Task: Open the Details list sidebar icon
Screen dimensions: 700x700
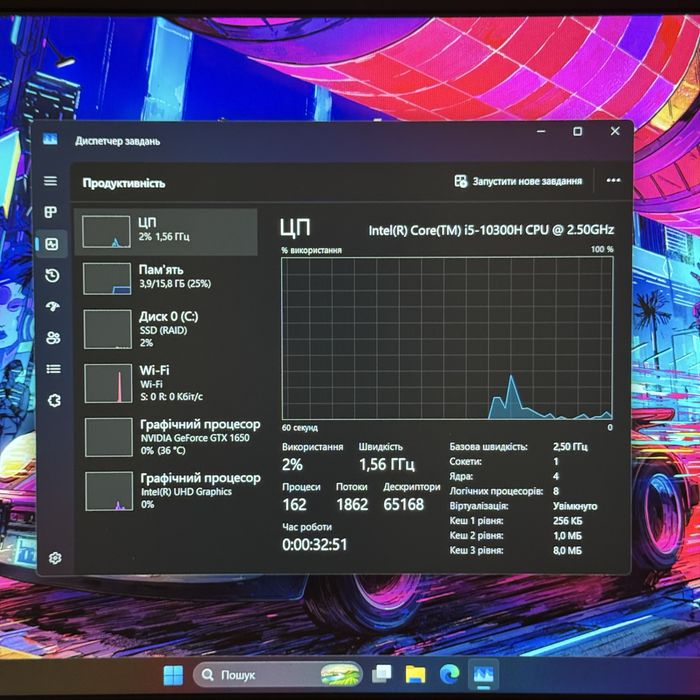Action: 54,369
